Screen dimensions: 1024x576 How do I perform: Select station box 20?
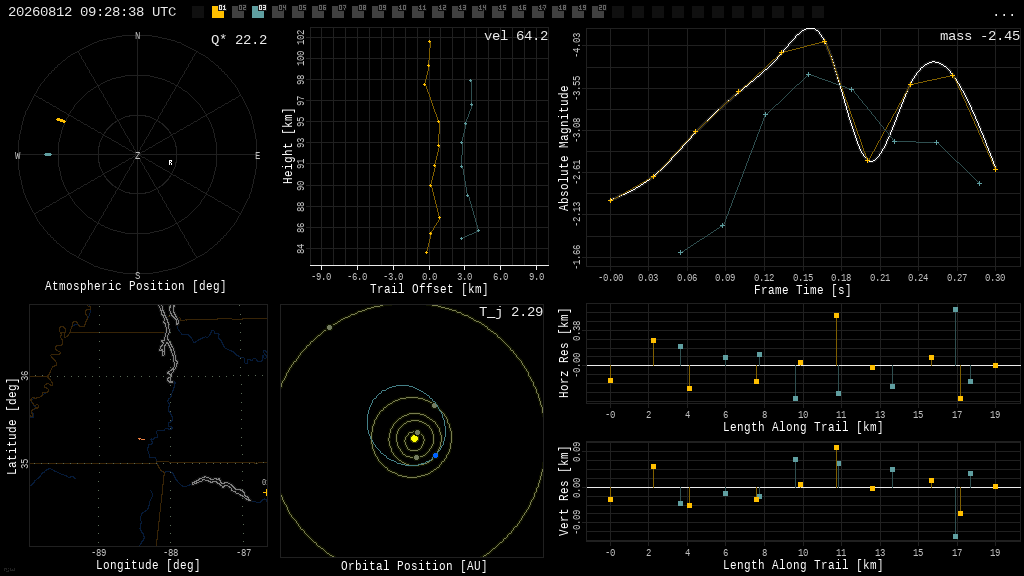pos(598,12)
